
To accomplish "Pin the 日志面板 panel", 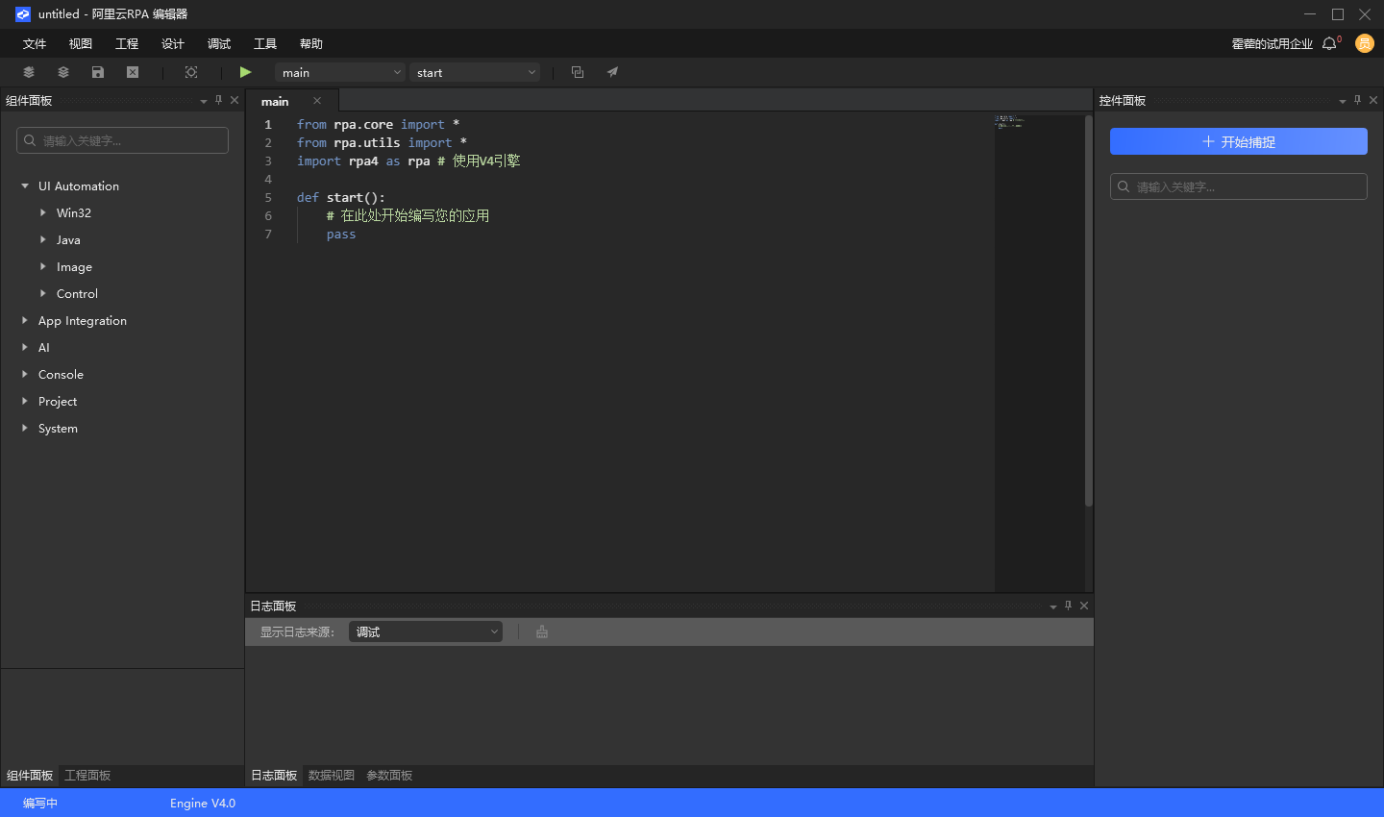I will [1068, 606].
